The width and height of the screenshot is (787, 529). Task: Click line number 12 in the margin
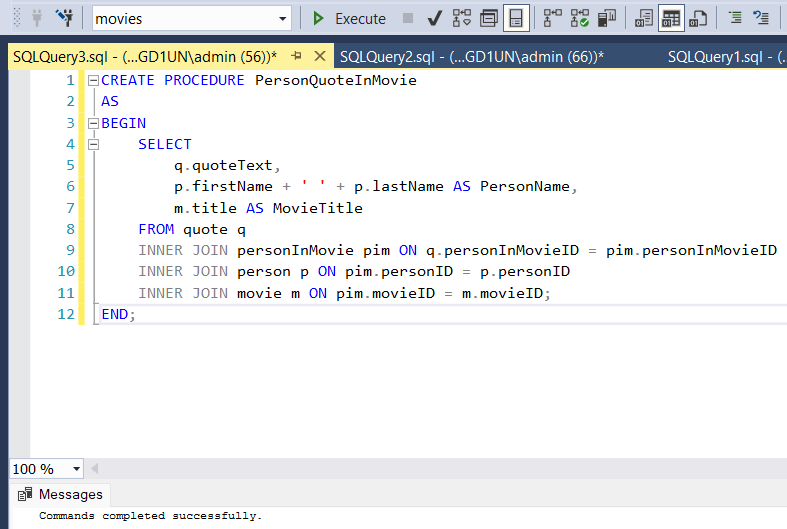[x=66, y=314]
